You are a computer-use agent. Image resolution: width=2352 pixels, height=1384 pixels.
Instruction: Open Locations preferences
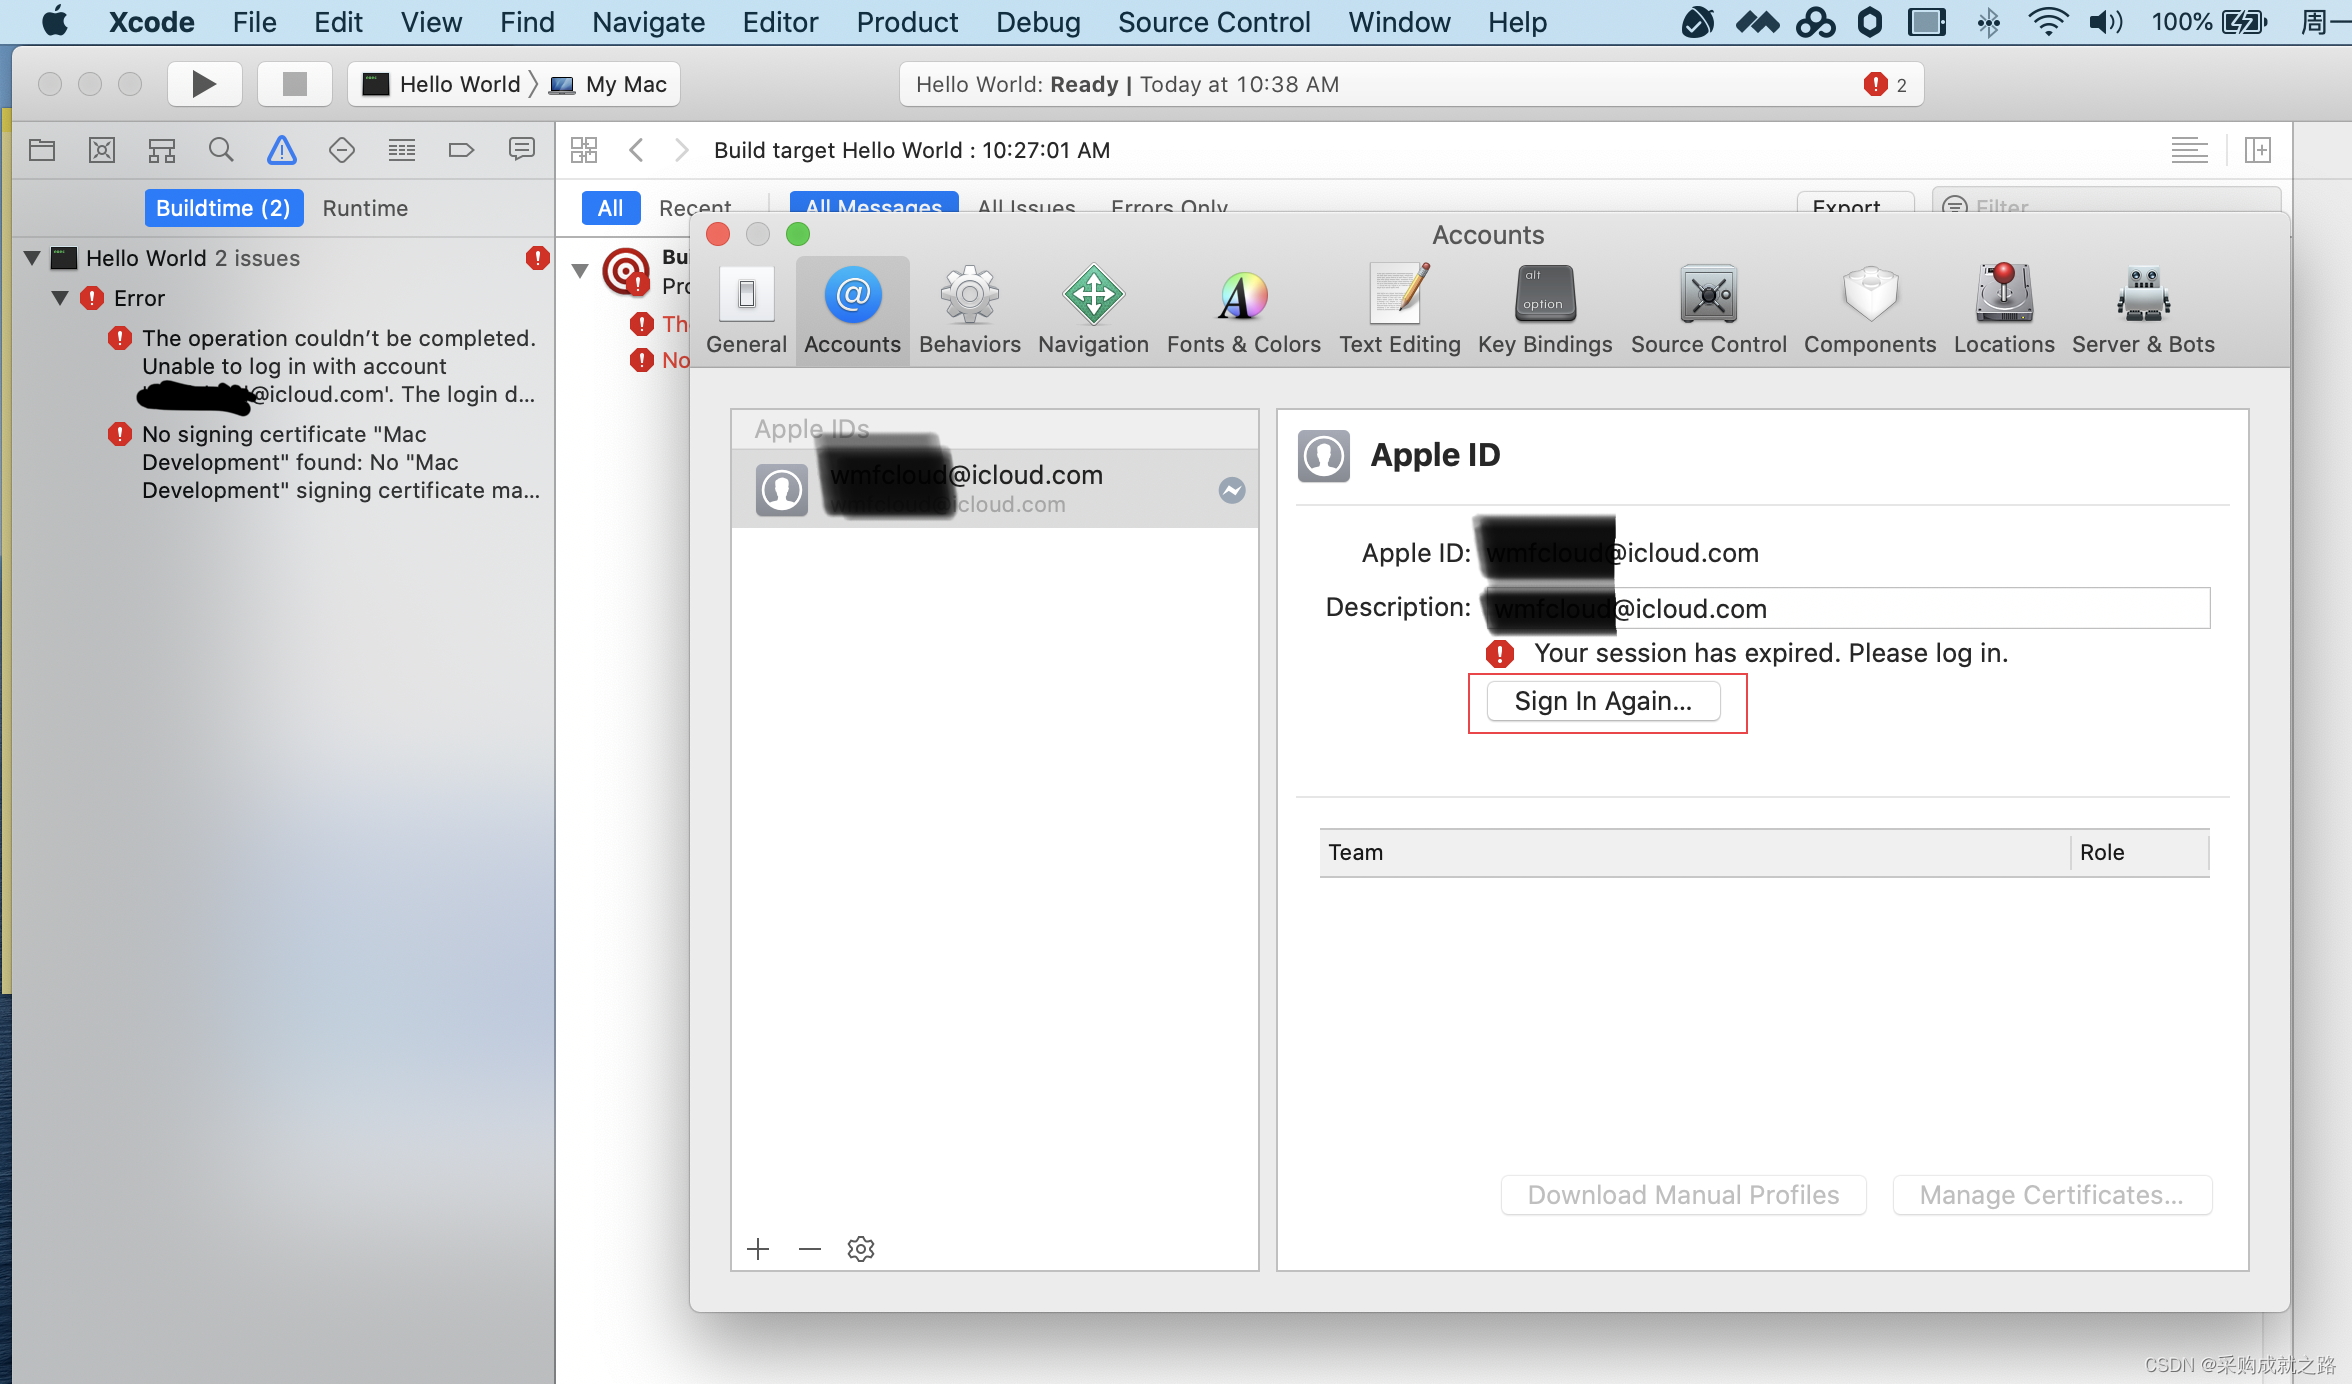(x=2004, y=310)
